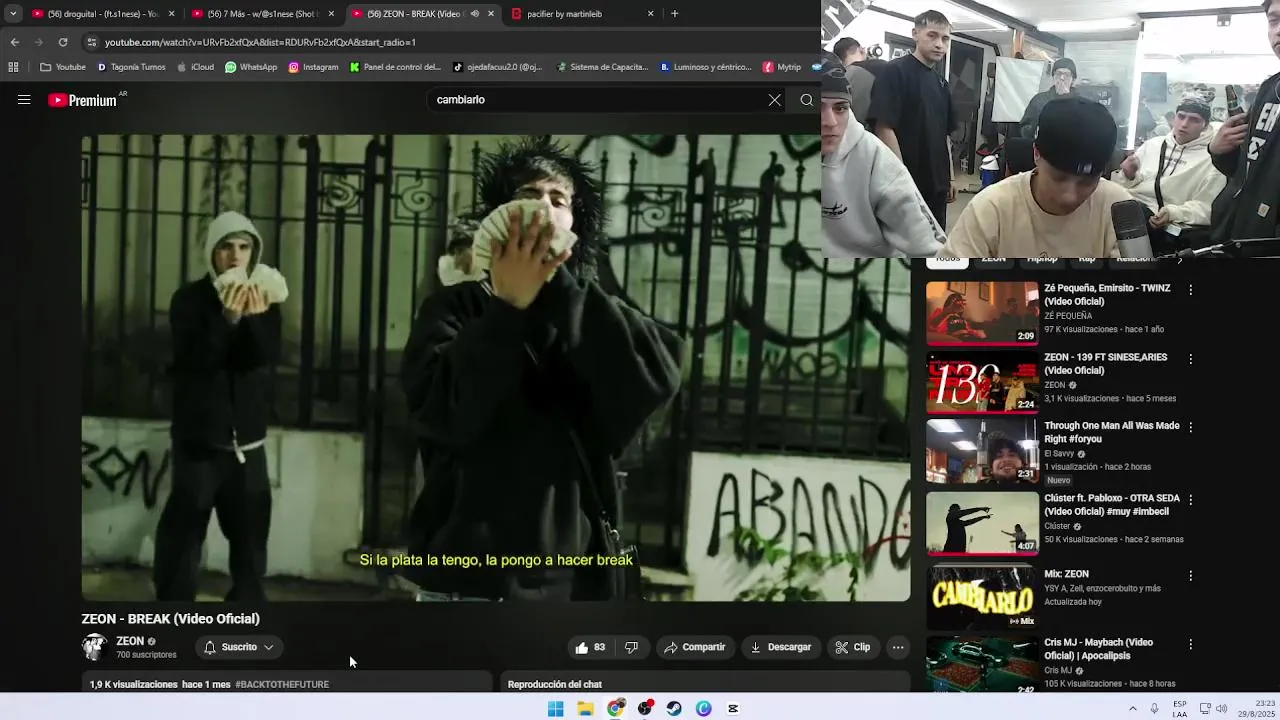
Task: Open the 23:23 clock and calendar
Action: (1255, 708)
